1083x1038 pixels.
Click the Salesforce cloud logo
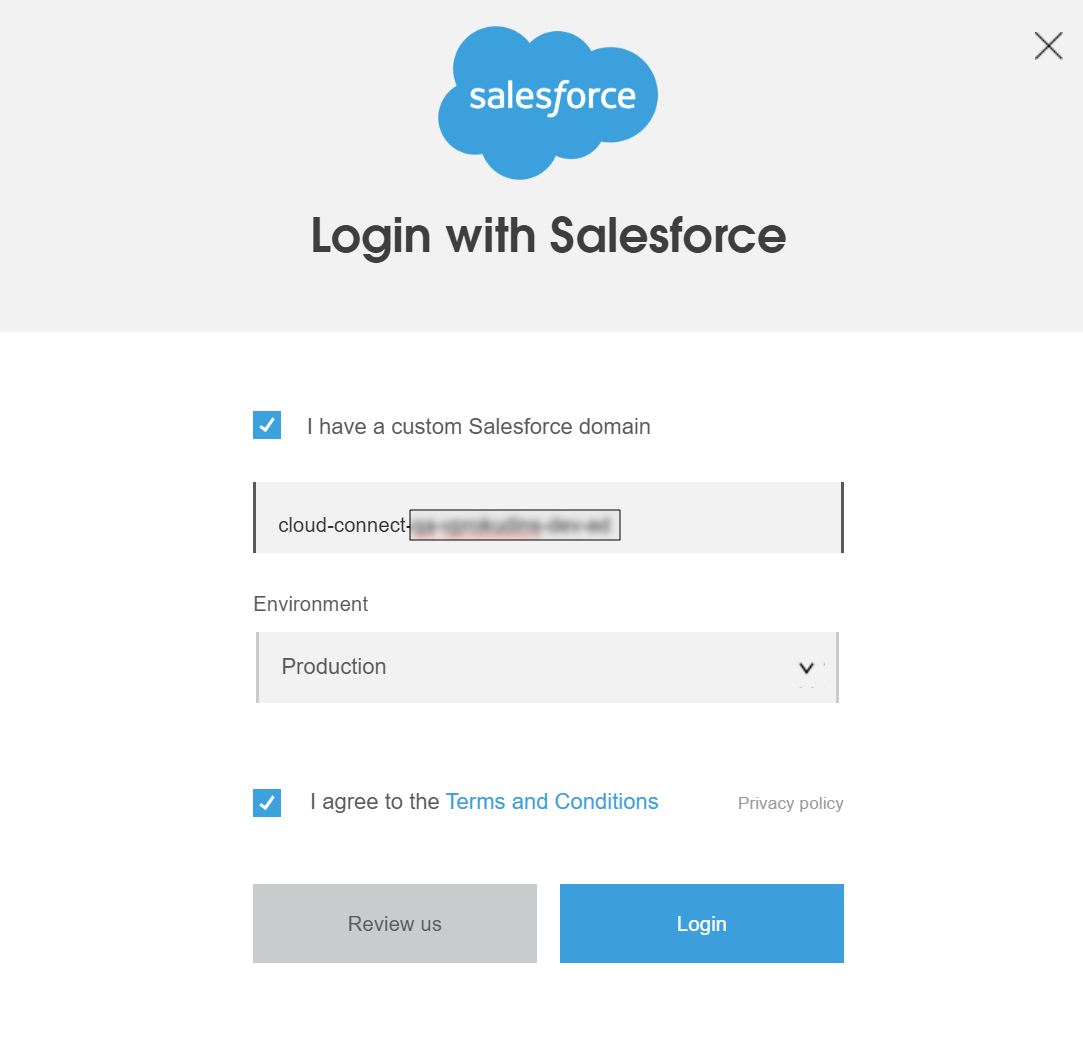(x=548, y=103)
